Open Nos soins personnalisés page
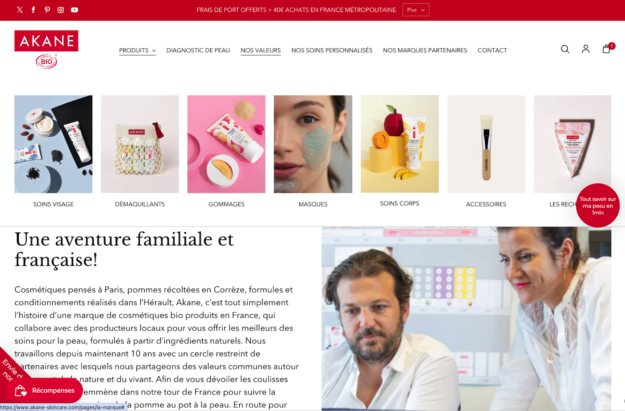Image resolution: width=625 pixels, height=411 pixels. click(x=332, y=50)
